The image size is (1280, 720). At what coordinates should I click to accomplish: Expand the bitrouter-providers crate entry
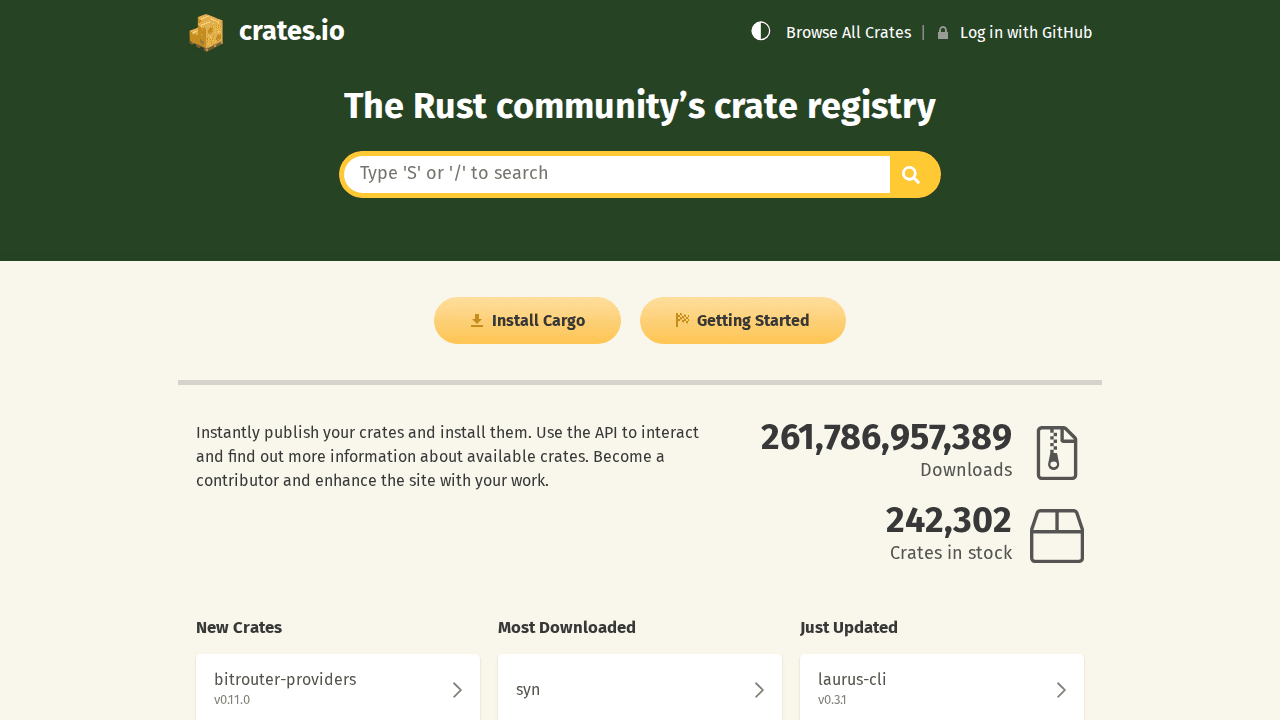pyautogui.click(x=458, y=689)
